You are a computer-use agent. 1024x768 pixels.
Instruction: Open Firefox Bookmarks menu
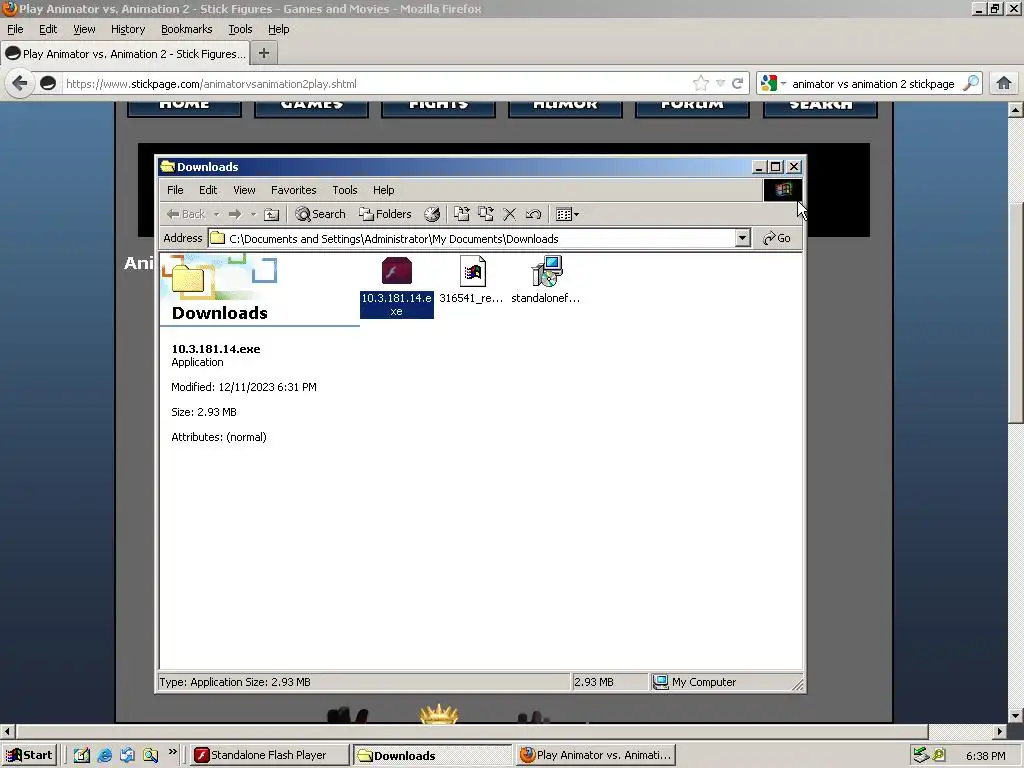click(186, 29)
